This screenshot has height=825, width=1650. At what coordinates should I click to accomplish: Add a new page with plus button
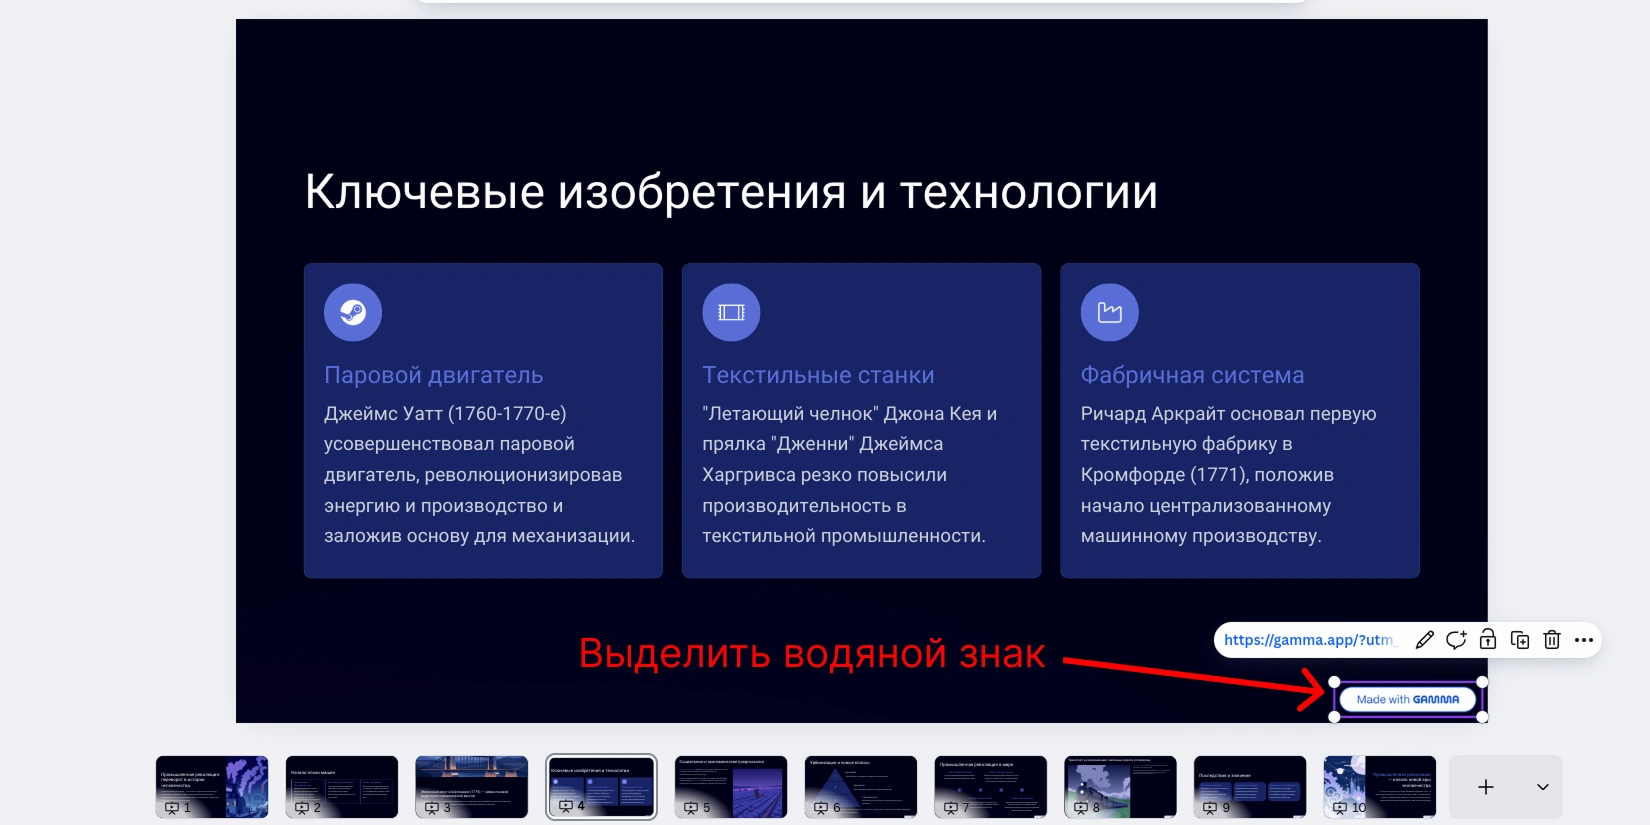[1486, 787]
